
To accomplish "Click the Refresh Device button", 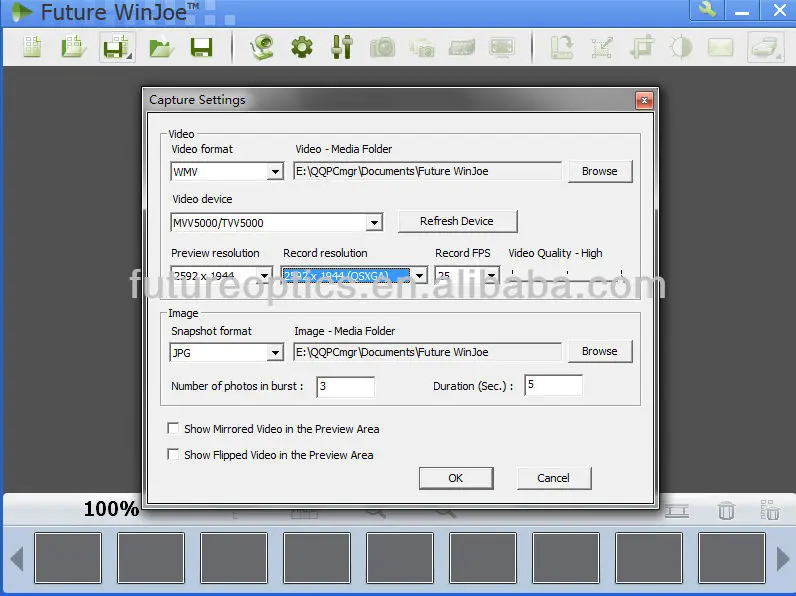I will pyautogui.click(x=457, y=221).
